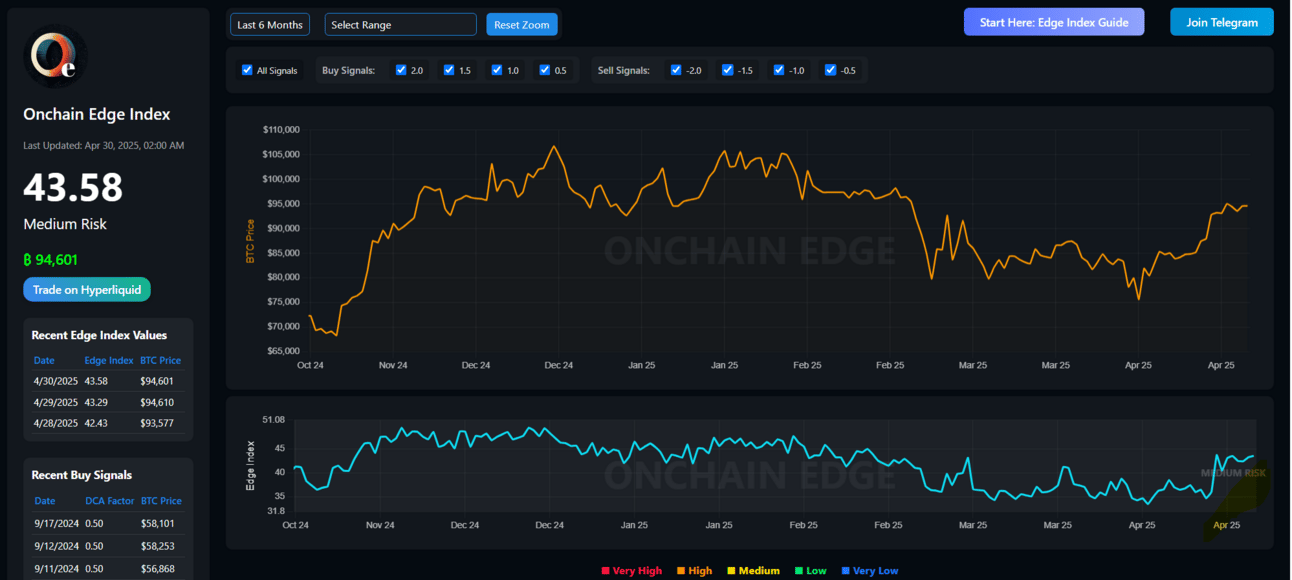Click the yellow Medium legend swatch
Viewport: 1292px width, 580px height.
pos(731,571)
